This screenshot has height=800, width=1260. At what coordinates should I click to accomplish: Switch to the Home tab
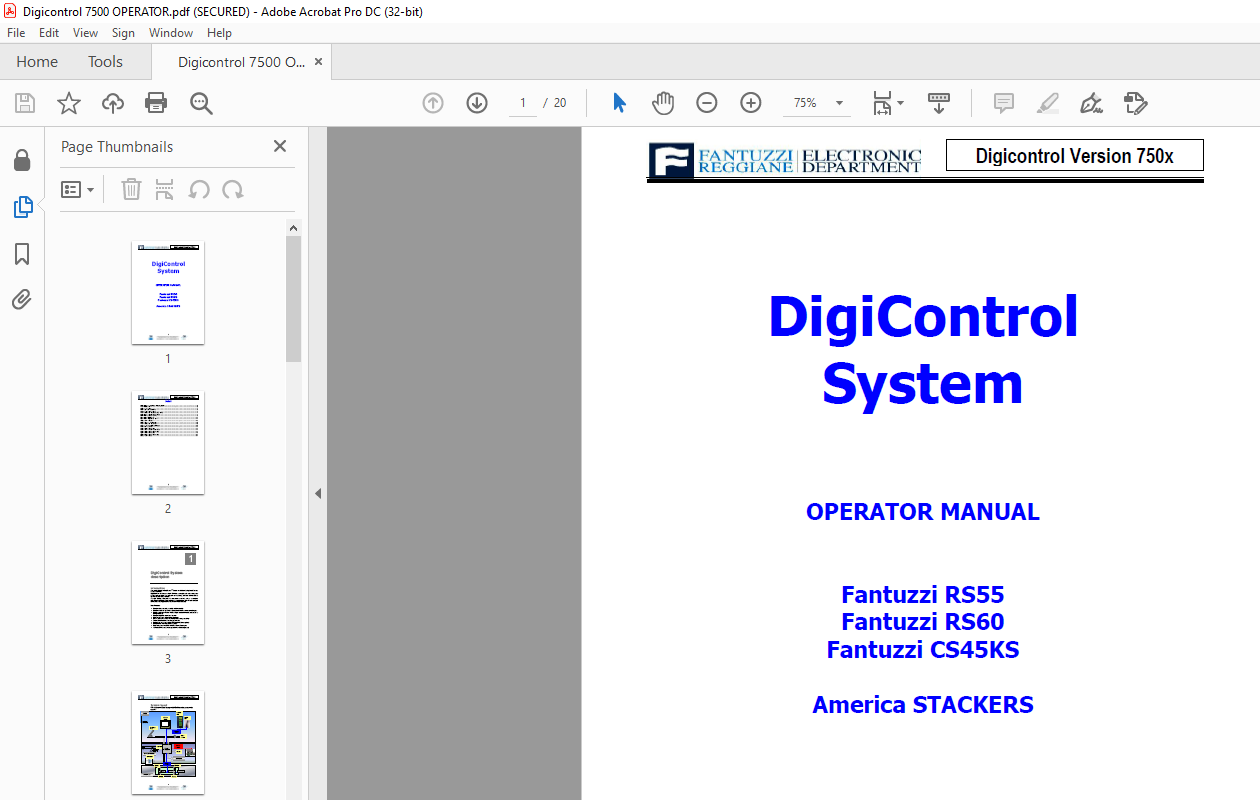coord(37,62)
